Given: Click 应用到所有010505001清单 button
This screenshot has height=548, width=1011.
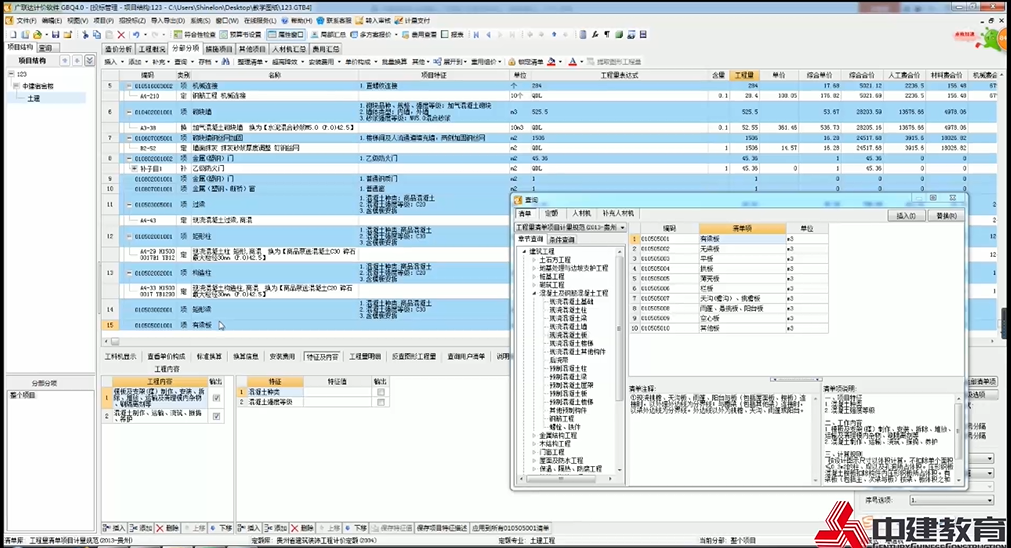Looking at the screenshot, I should pos(511,528).
